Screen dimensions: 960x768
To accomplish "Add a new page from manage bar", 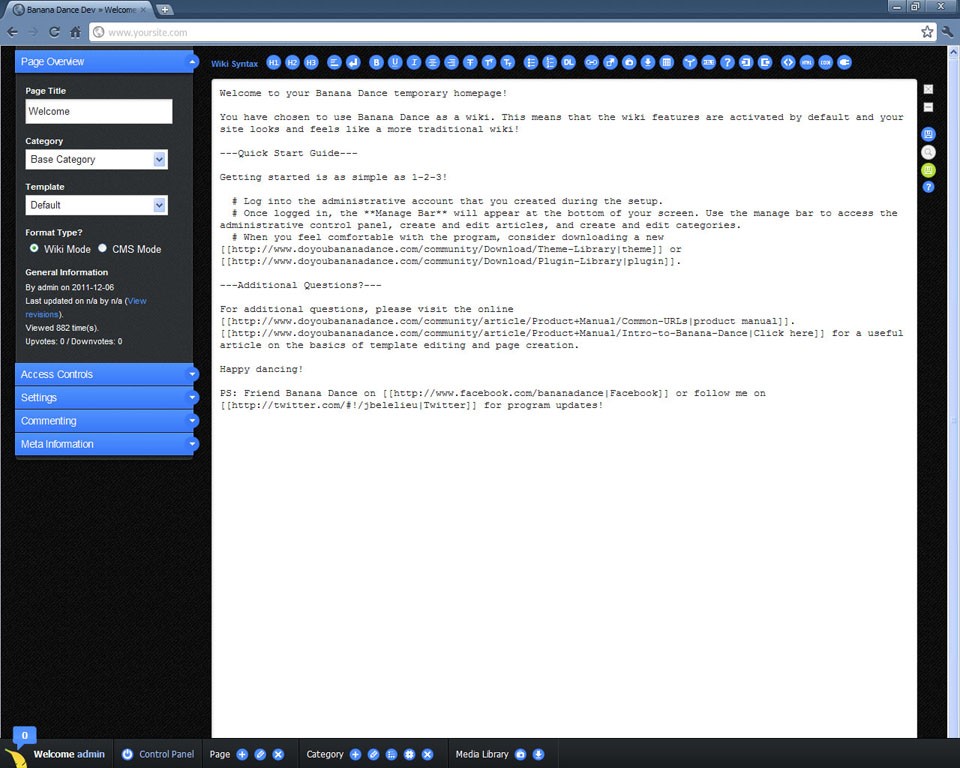I will (x=242, y=755).
